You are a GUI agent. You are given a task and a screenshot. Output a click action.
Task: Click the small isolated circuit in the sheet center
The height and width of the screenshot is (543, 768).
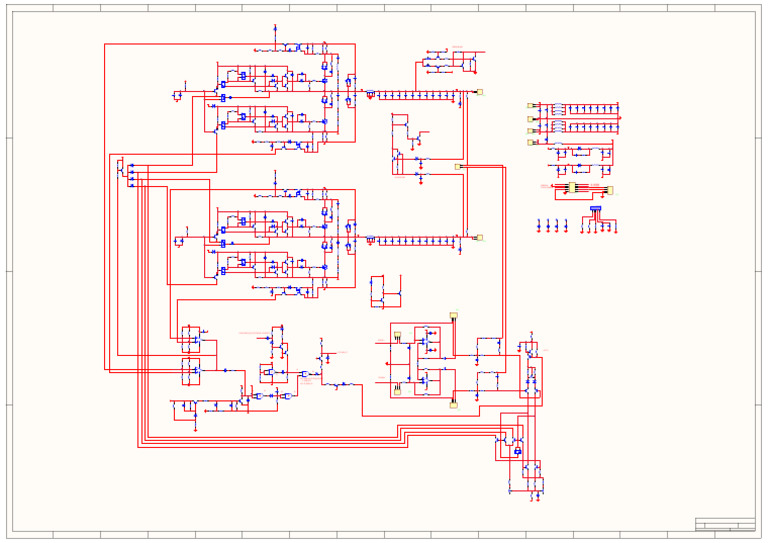point(386,292)
